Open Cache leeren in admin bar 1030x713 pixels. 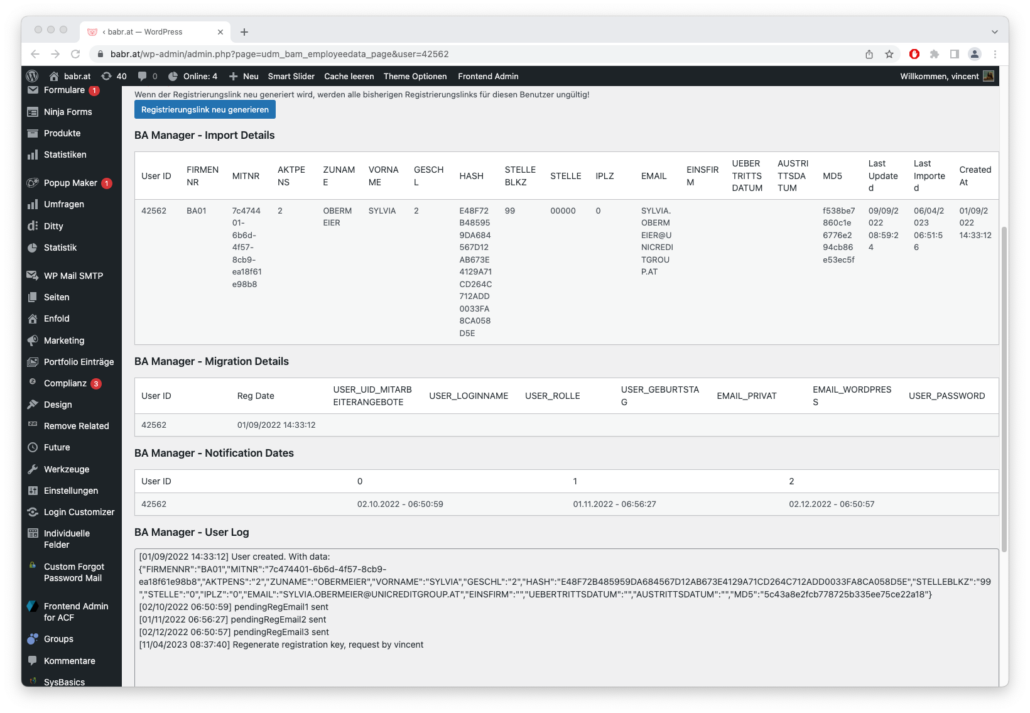[x=349, y=76]
